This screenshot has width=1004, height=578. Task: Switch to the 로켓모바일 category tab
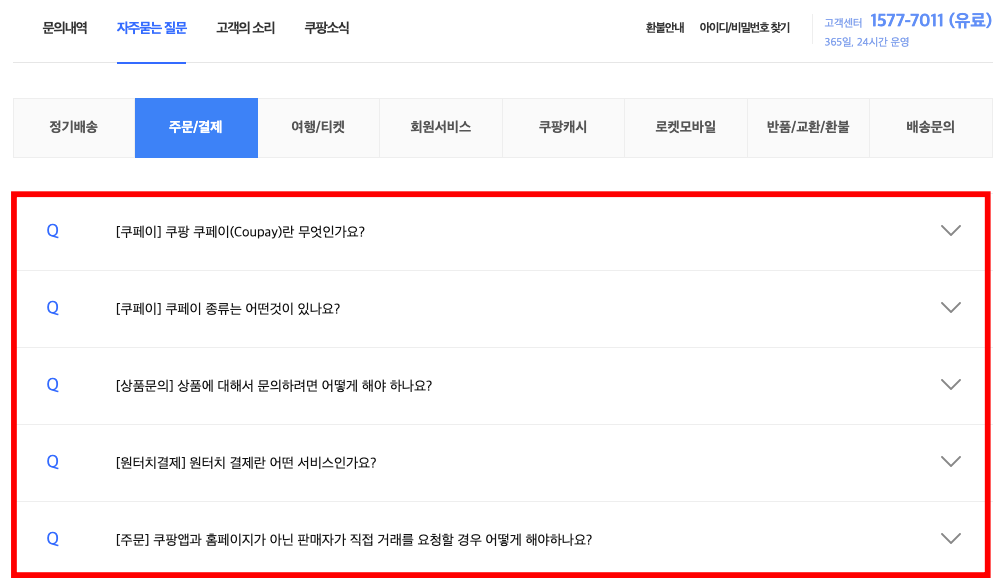[685, 127]
